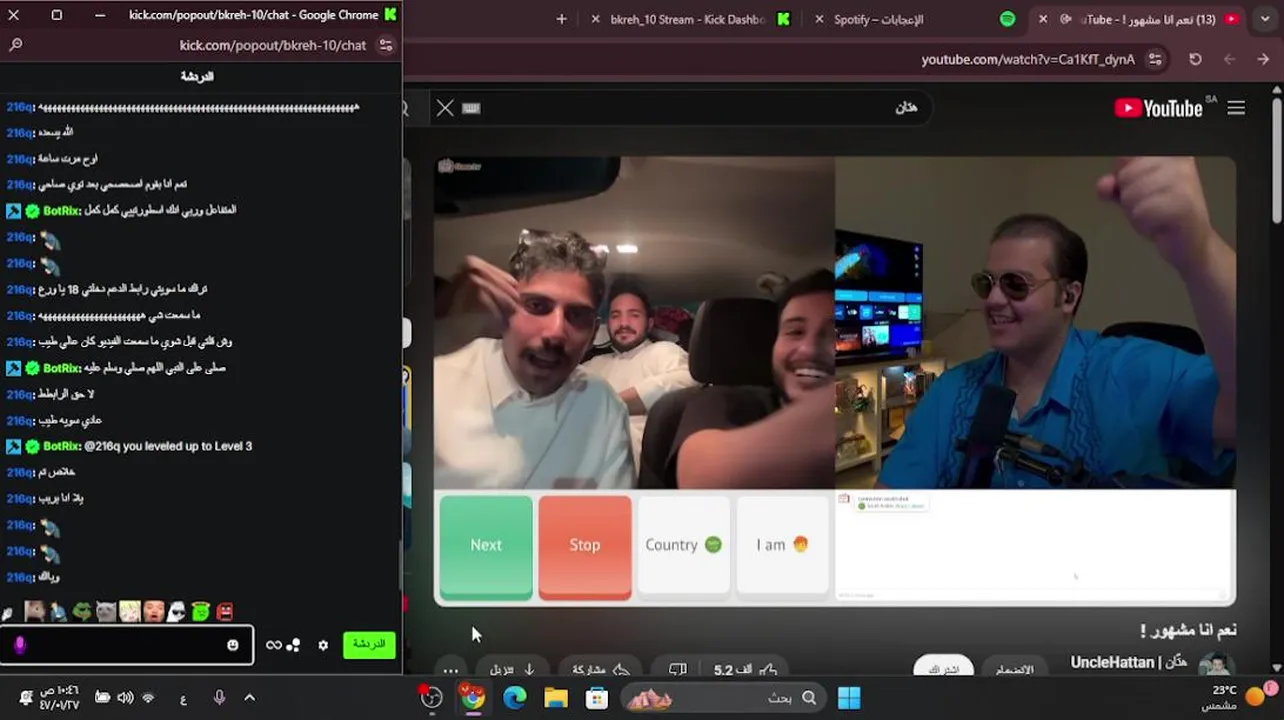Open chat users dots icon
This screenshot has width=1284, height=720.
pos(294,645)
